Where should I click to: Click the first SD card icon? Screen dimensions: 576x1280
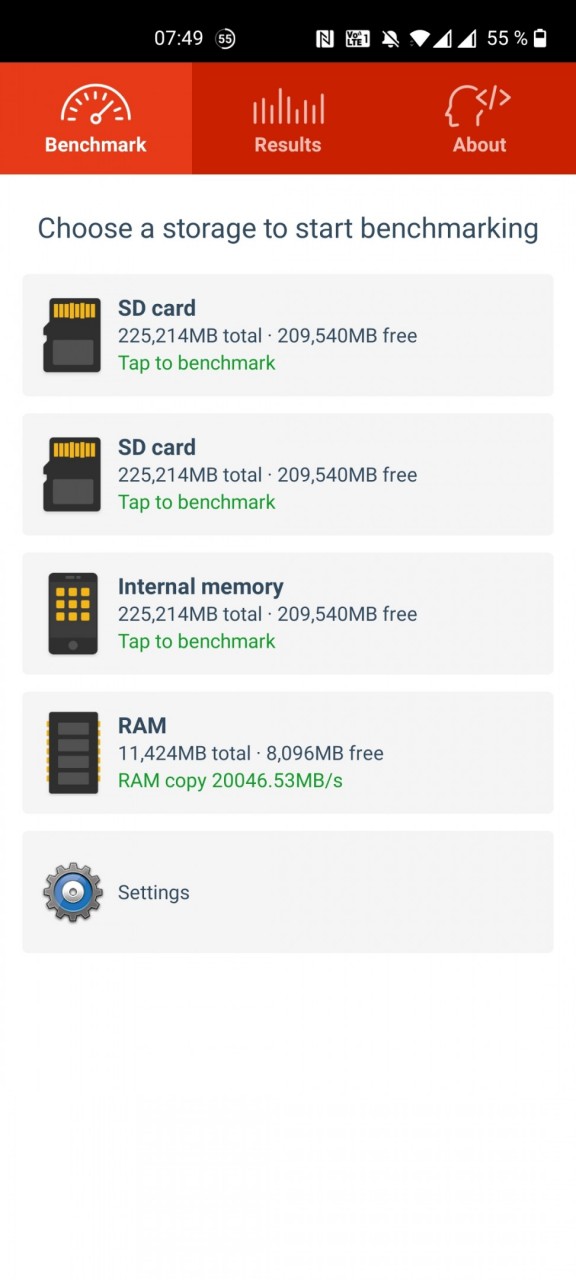click(72, 335)
